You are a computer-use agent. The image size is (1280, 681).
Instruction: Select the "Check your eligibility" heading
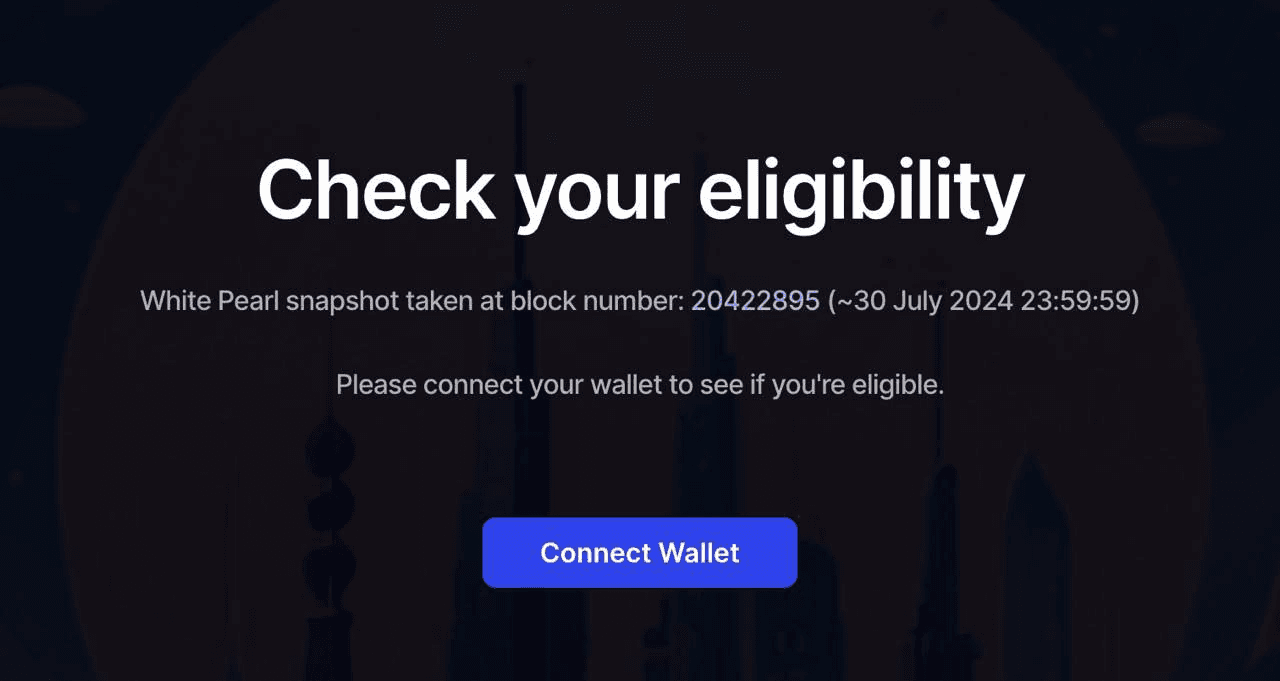click(x=640, y=194)
